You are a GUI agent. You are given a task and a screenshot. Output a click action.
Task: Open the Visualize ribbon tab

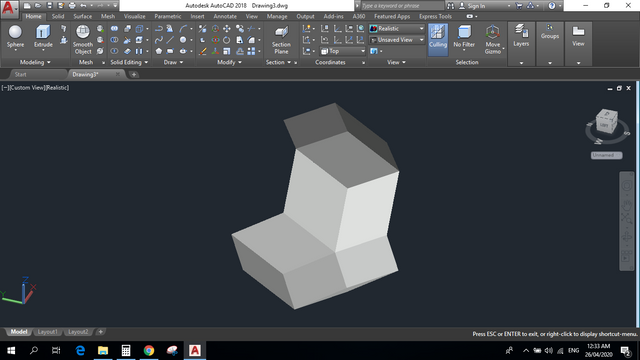click(x=134, y=16)
